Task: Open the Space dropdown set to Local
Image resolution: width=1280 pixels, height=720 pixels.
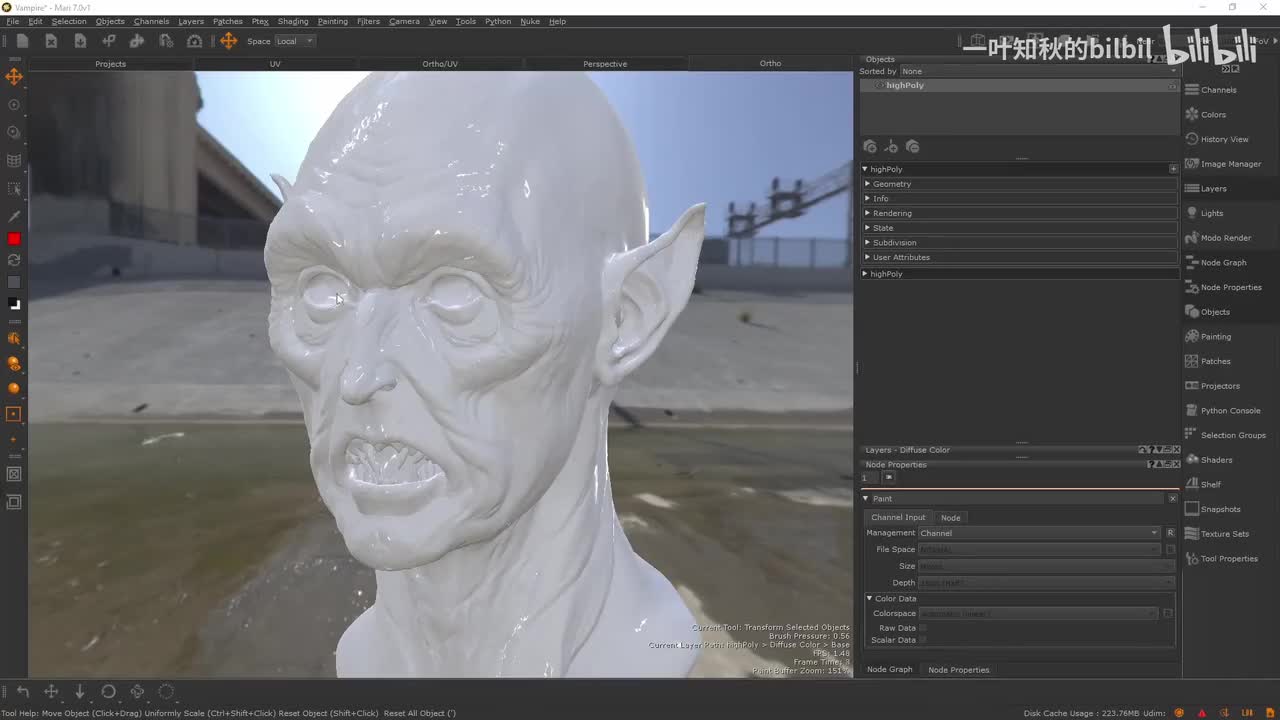Action: coord(295,41)
